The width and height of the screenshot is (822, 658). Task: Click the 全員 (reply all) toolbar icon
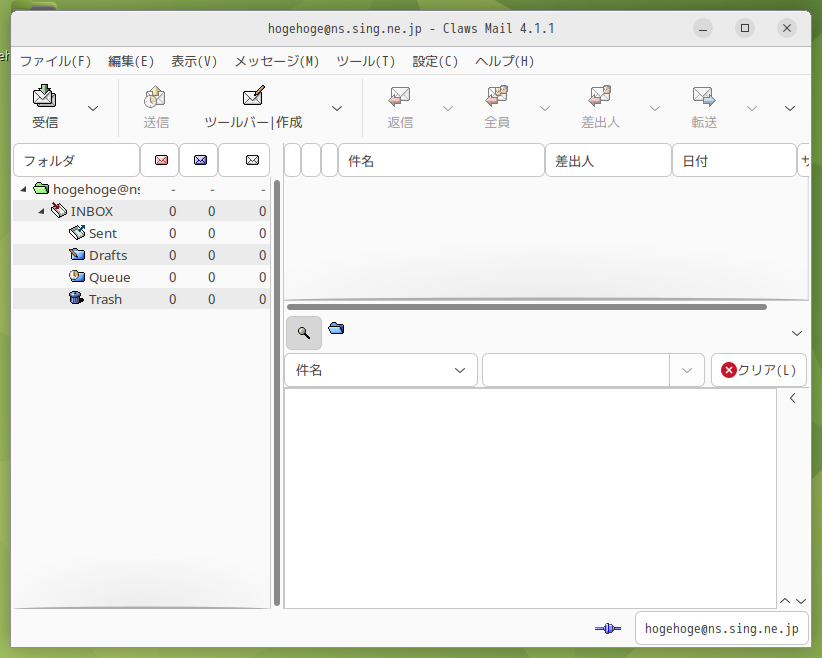coord(496,96)
